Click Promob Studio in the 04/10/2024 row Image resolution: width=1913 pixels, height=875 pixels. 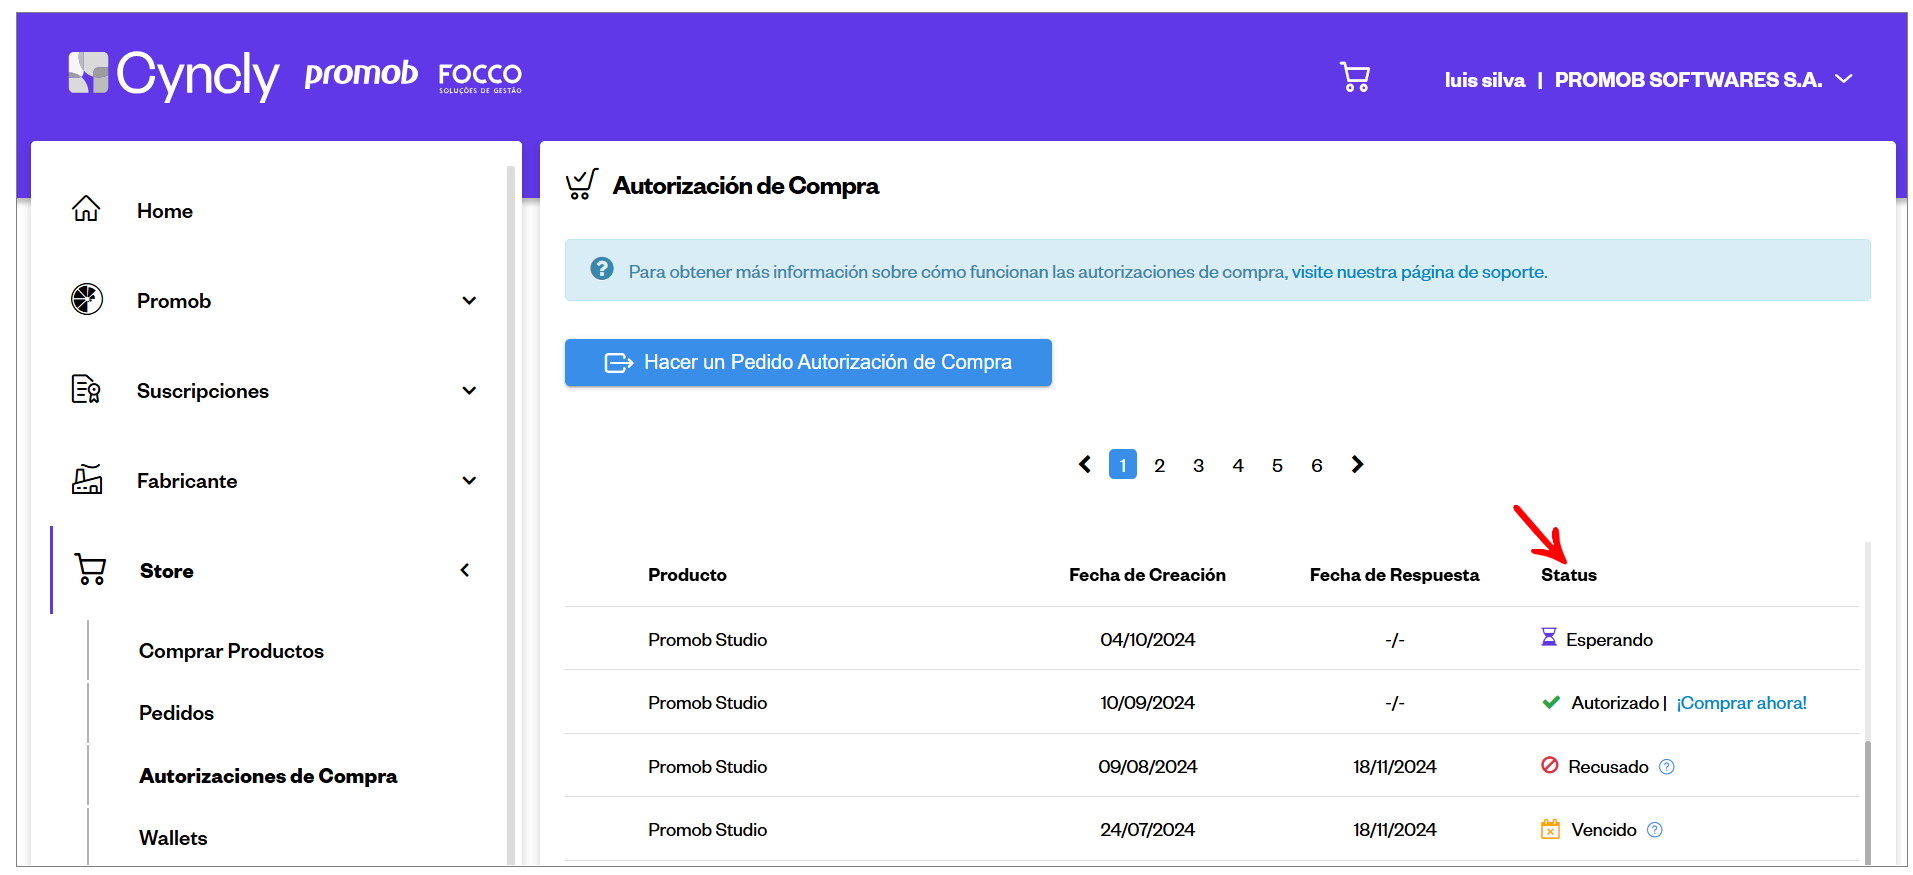pos(707,640)
